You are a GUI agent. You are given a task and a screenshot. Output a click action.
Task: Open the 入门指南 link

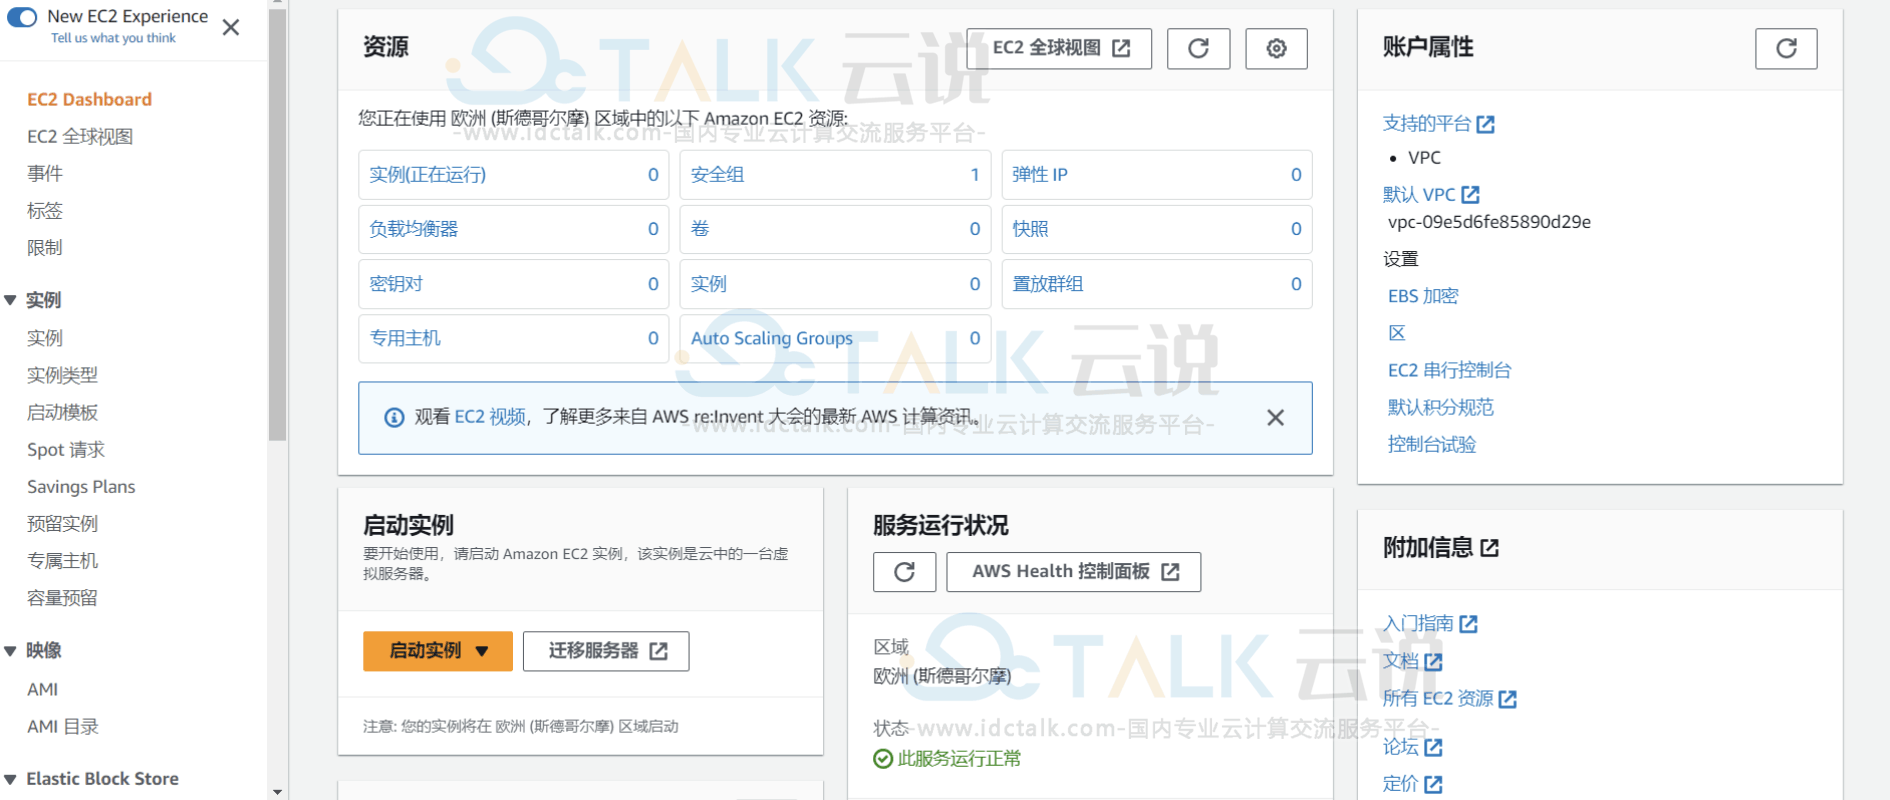tap(1430, 624)
